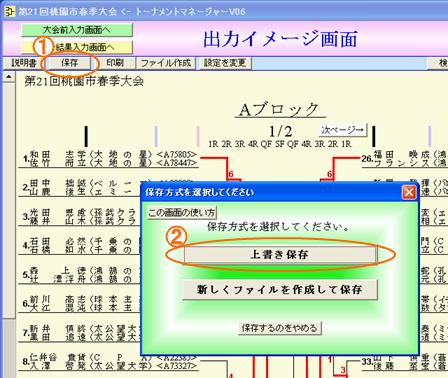Open 設定を変更 settings button
The image size is (448, 378).
pos(225,63)
